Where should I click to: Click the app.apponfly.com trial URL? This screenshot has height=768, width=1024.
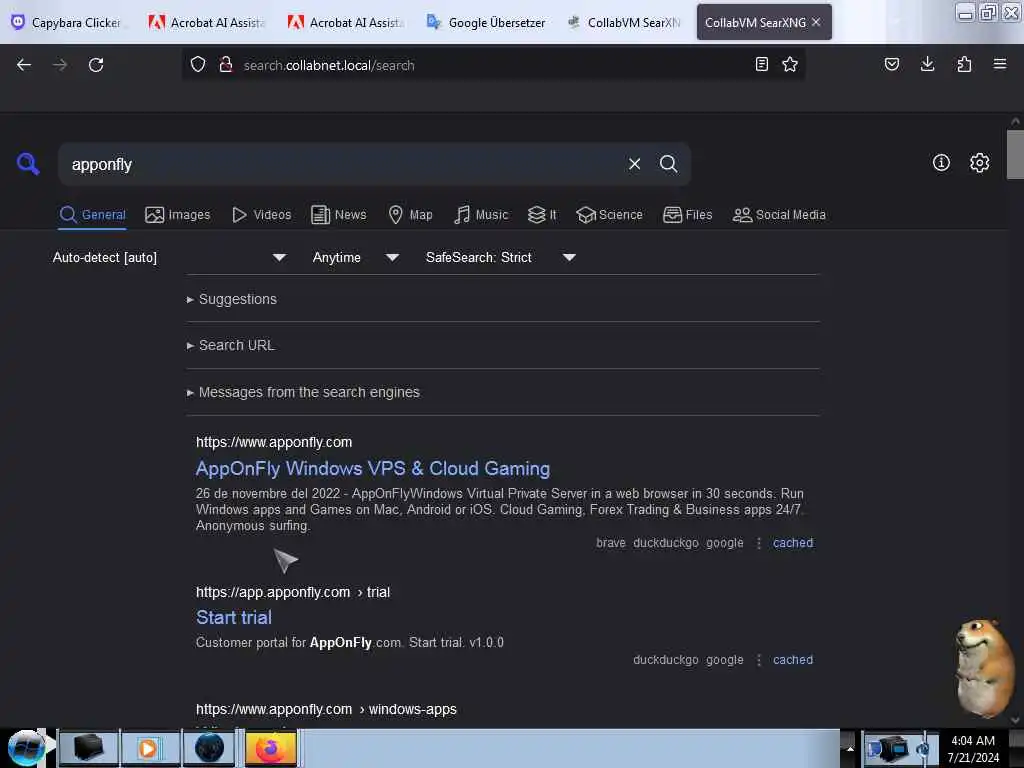tap(293, 592)
